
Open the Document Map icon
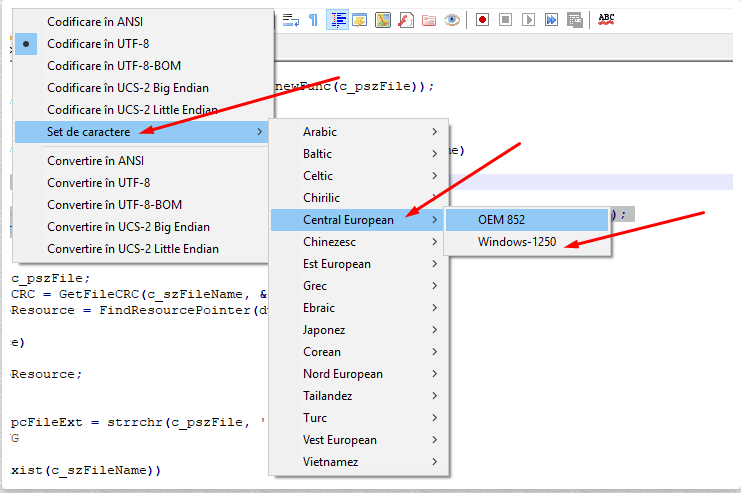point(383,20)
